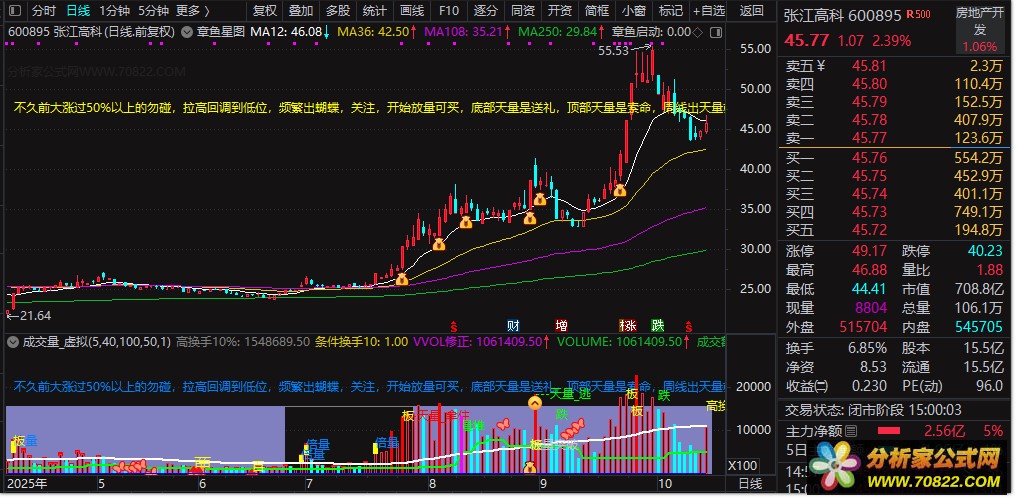Click the money bag signal near 38 price

pos(620,190)
